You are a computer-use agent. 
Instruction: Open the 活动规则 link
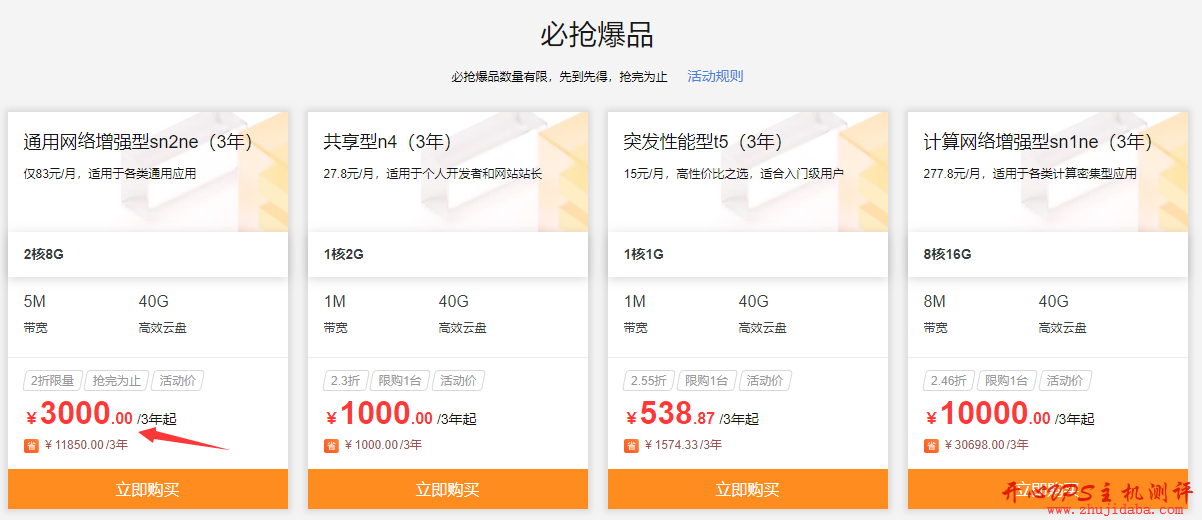[x=715, y=76]
